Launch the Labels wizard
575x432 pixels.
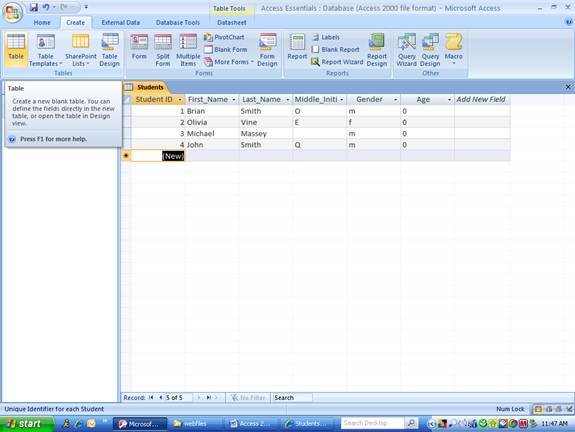[x=326, y=37]
